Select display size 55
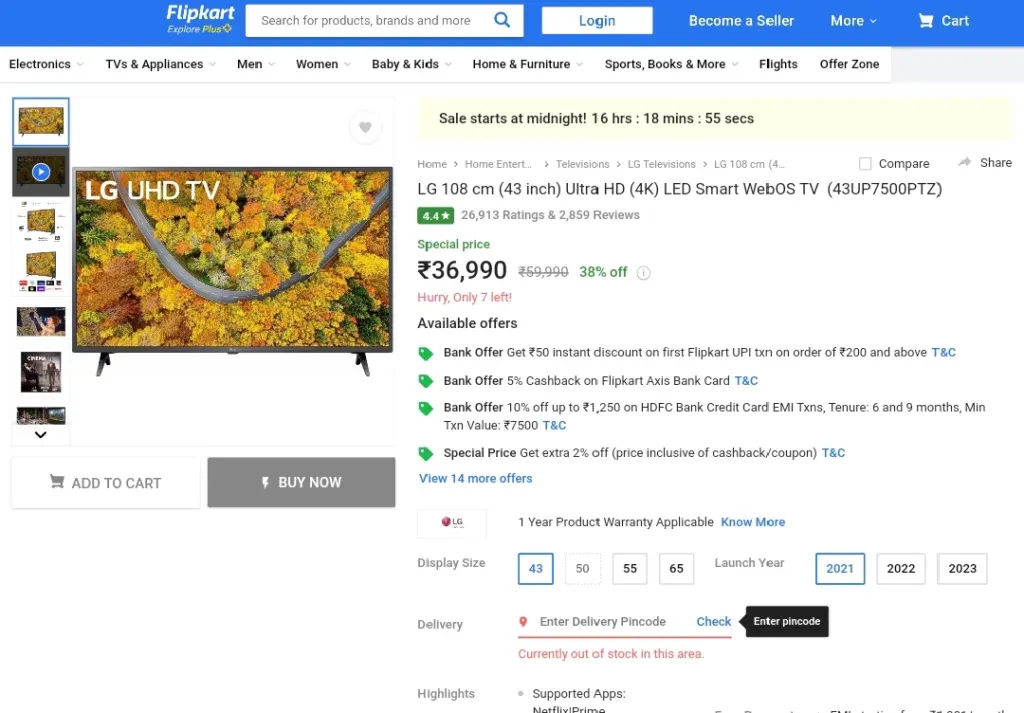The width and height of the screenshot is (1024, 713). pos(630,568)
